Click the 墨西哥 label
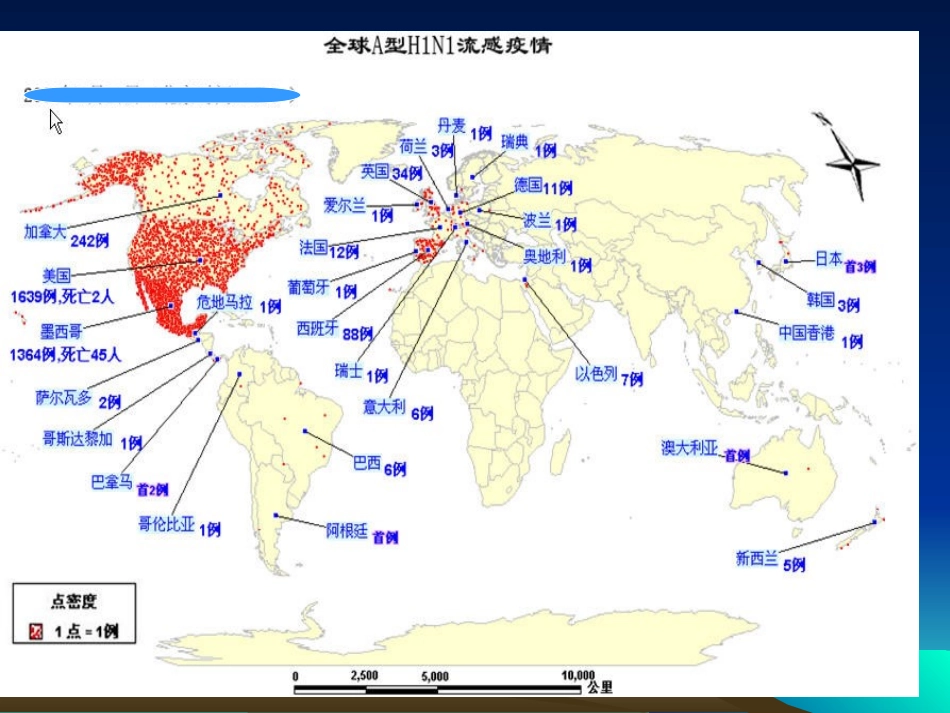The width and height of the screenshot is (950, 713). click(x=61, y=331)
